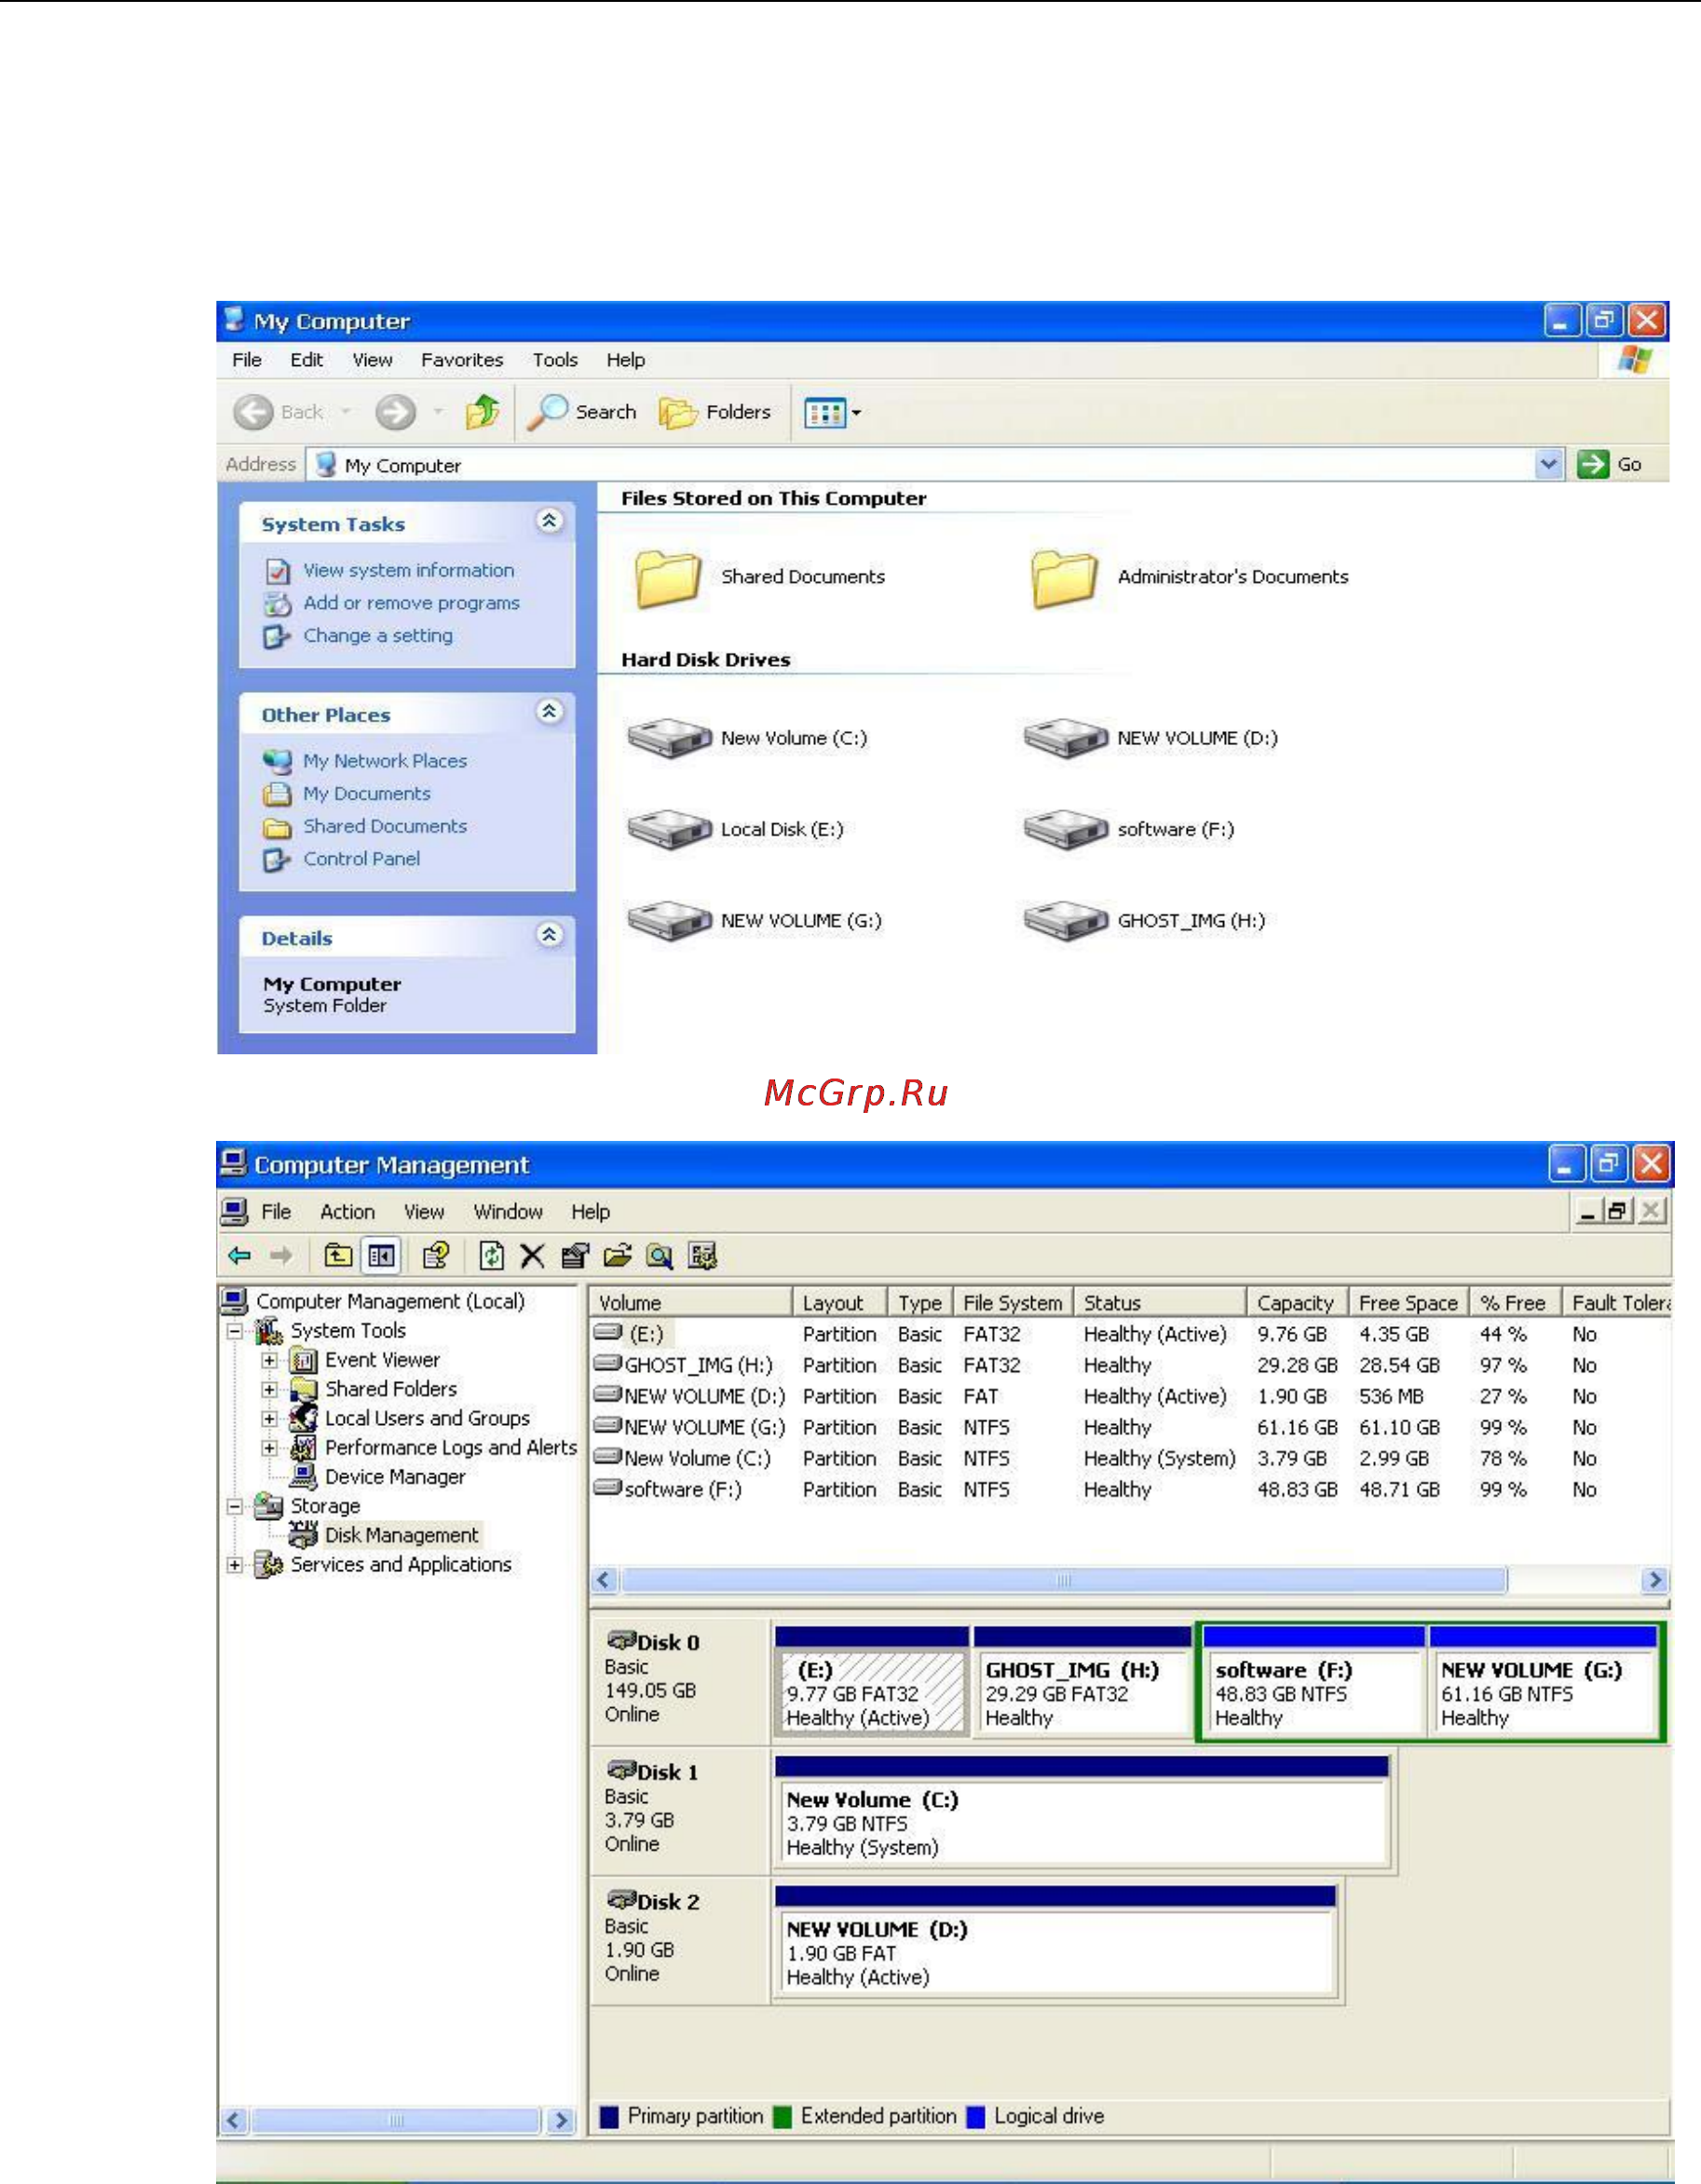Open the Help menu in Computer Management
Viewport: 1701px width, 2184px height.
click(590, 1212)
